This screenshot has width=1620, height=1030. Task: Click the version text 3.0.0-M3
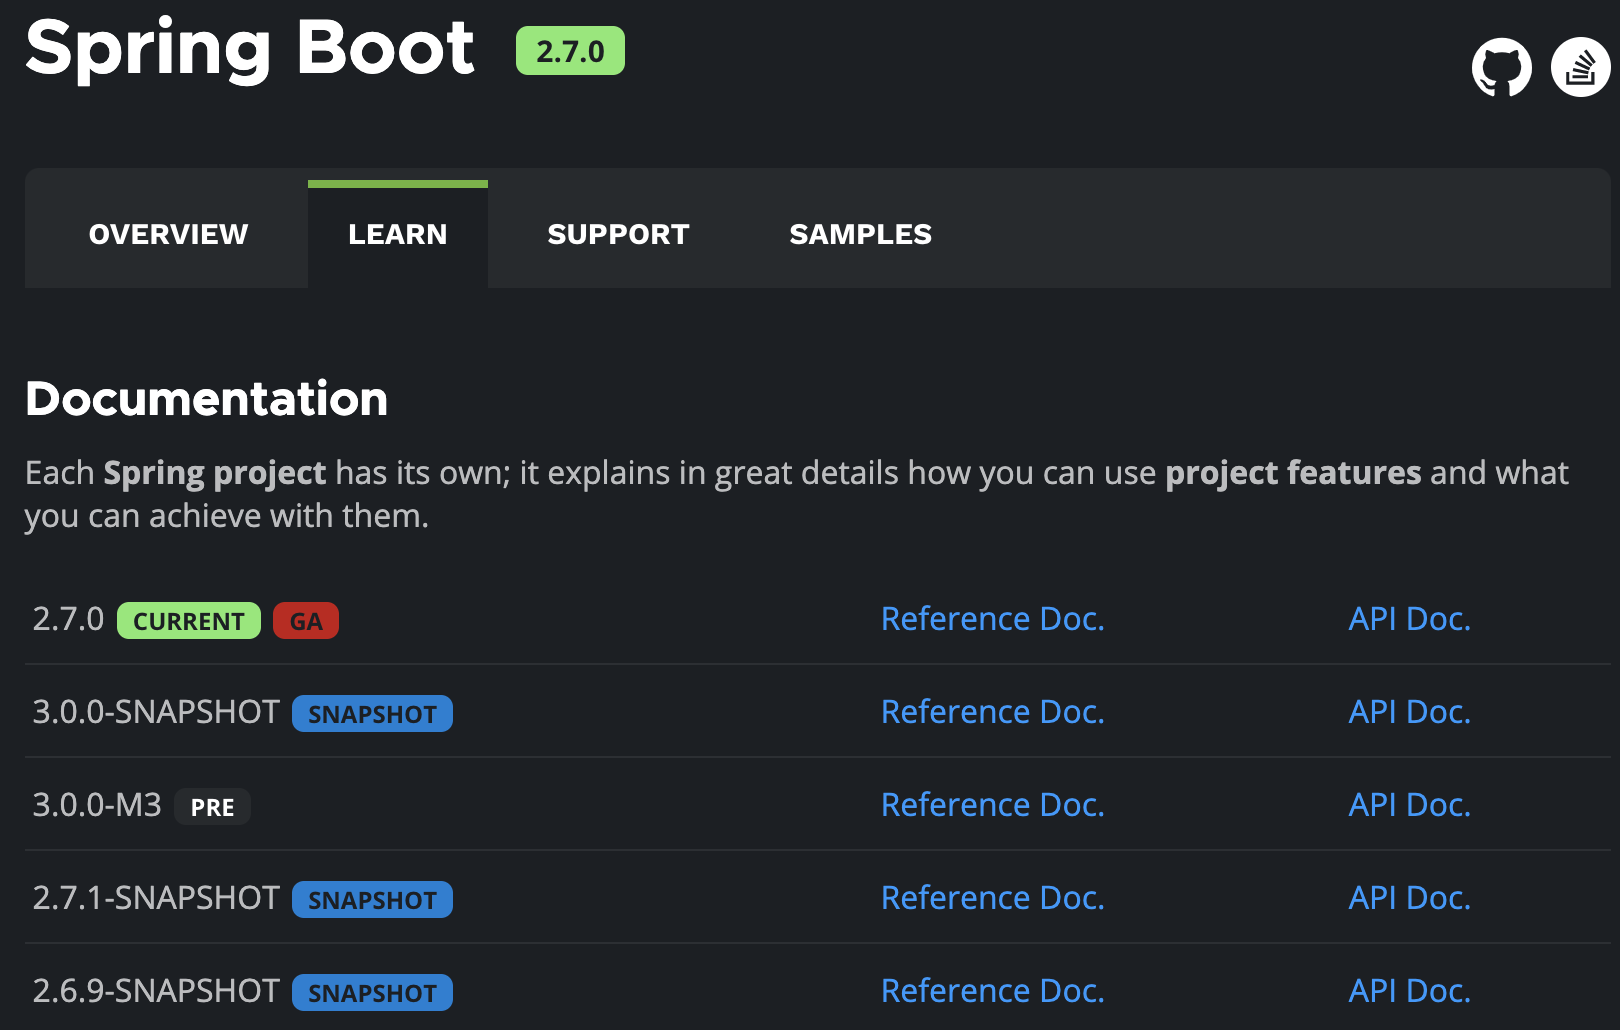tap(97, 805)
